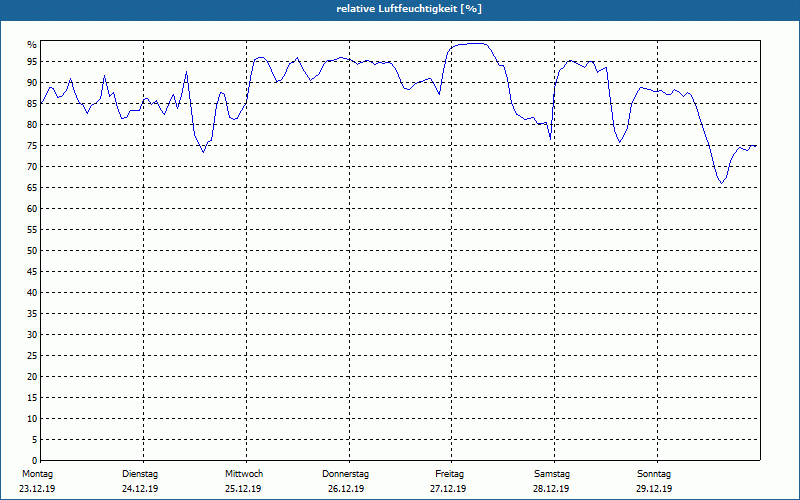Screen dimensions: 800x500
Task: Select the 'Sonntag' day label
Action: [654, 474]
